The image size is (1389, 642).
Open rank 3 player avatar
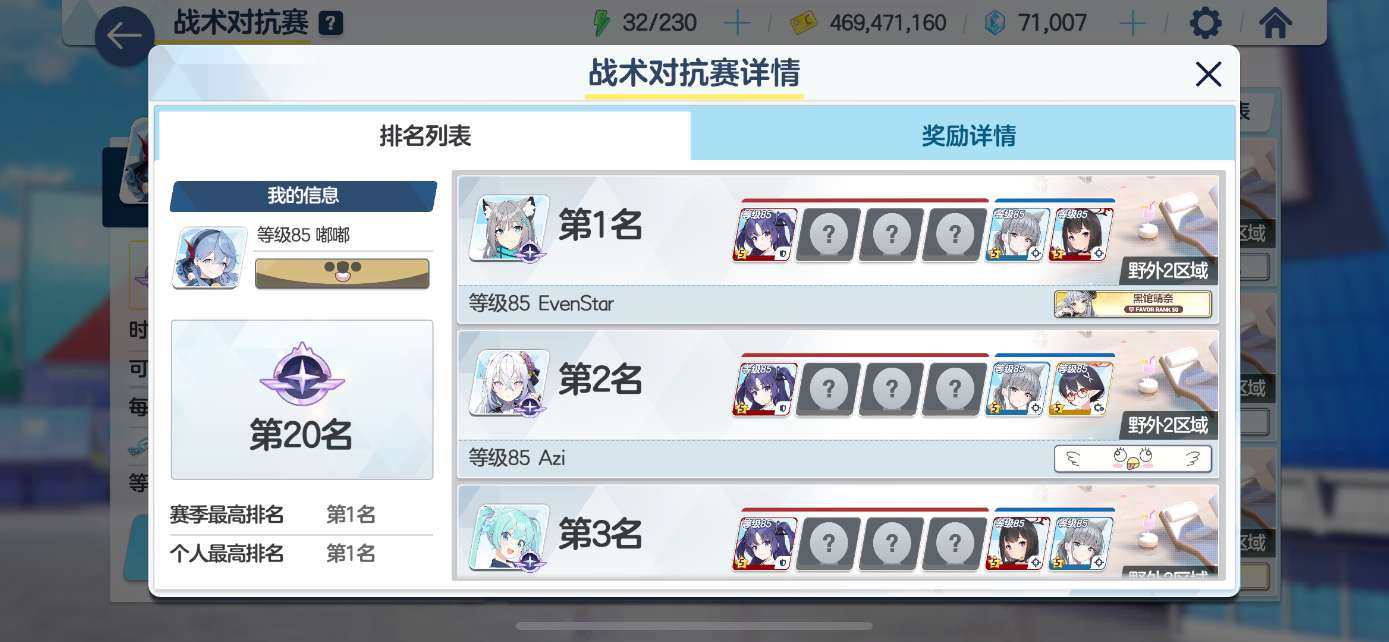(510, 538)
